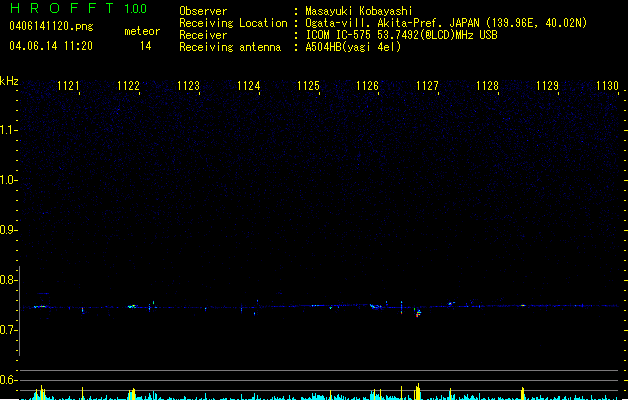Viewport: 629px width, 400px height.
Task: Click receiver value ICOM IC-575 53.7492 MHz USB
Action: click(402, 35)
